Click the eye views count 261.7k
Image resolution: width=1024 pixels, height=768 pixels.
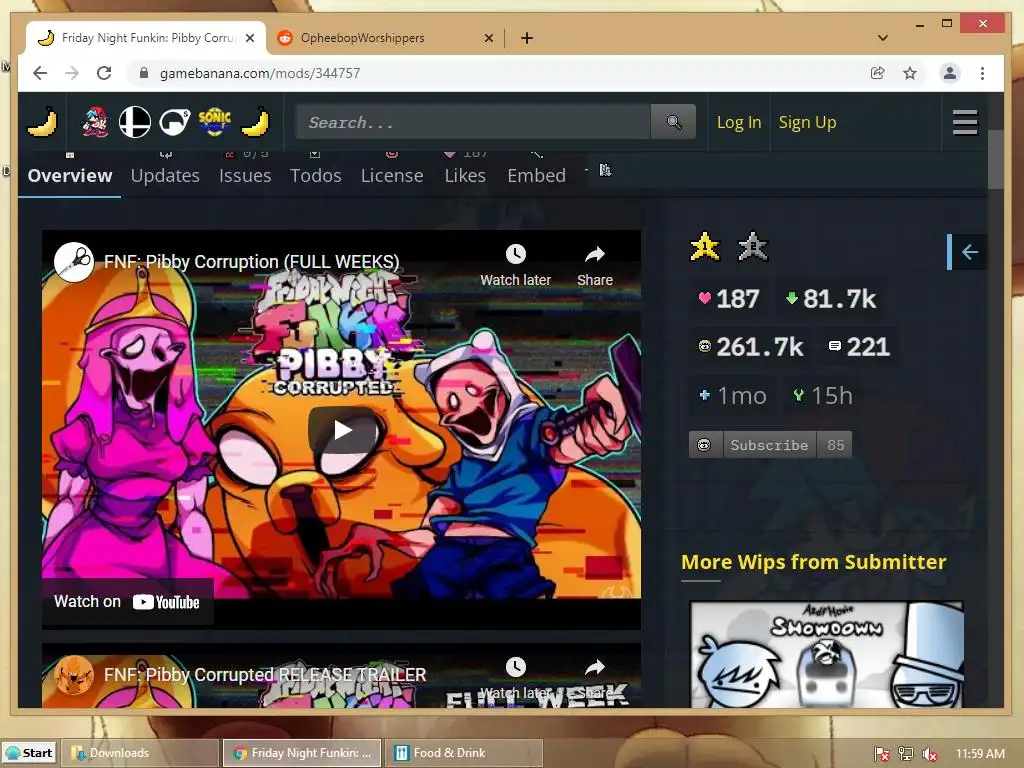750,347
